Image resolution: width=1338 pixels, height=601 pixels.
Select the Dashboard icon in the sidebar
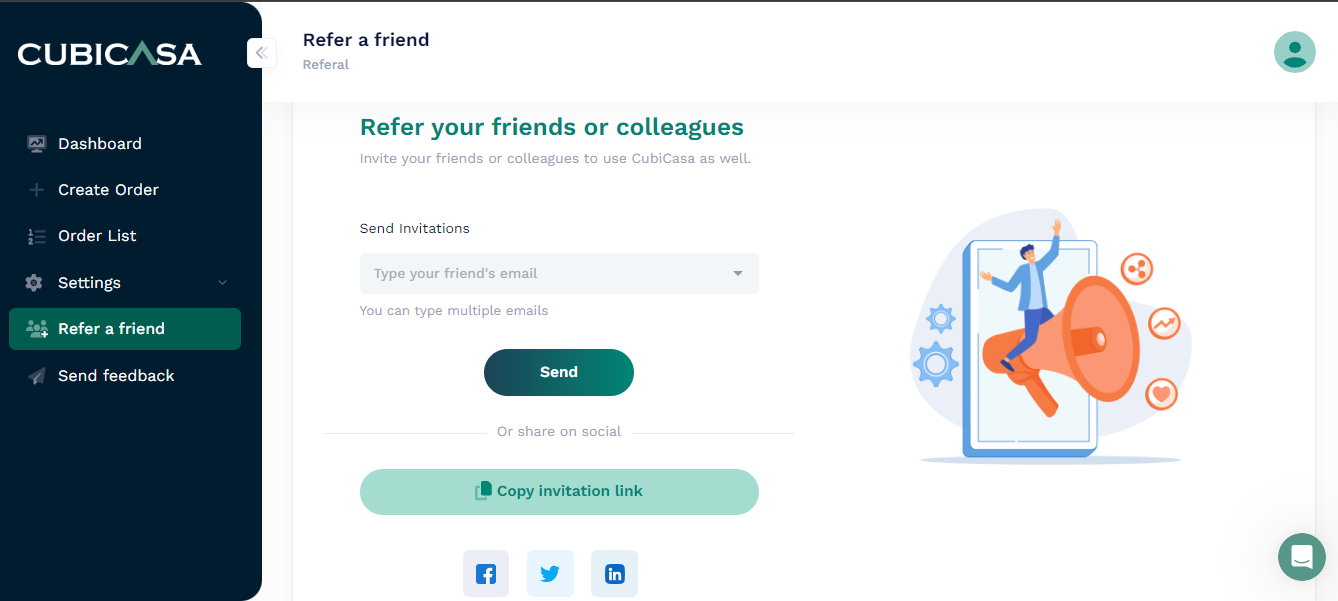[x=37, y=143]
